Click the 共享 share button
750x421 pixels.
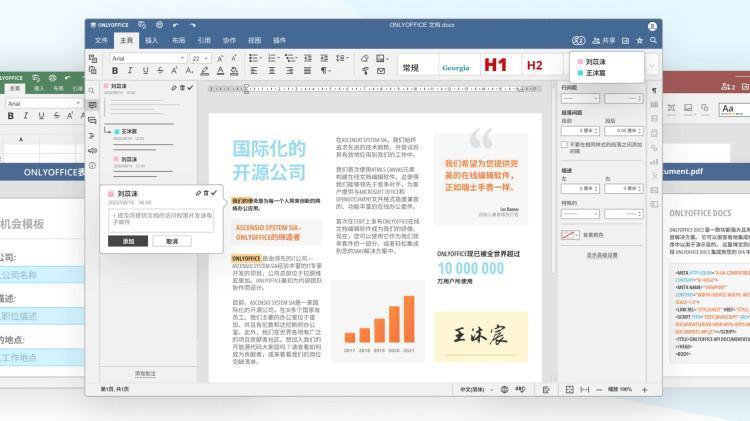pos(604,41)
